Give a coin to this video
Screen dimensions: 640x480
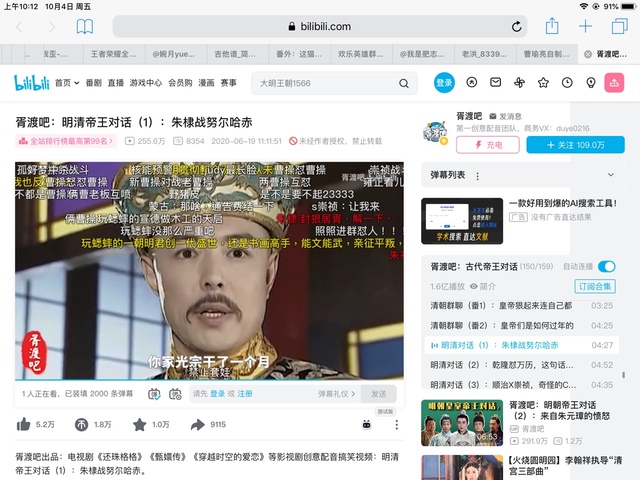click(x=81, y=424)
